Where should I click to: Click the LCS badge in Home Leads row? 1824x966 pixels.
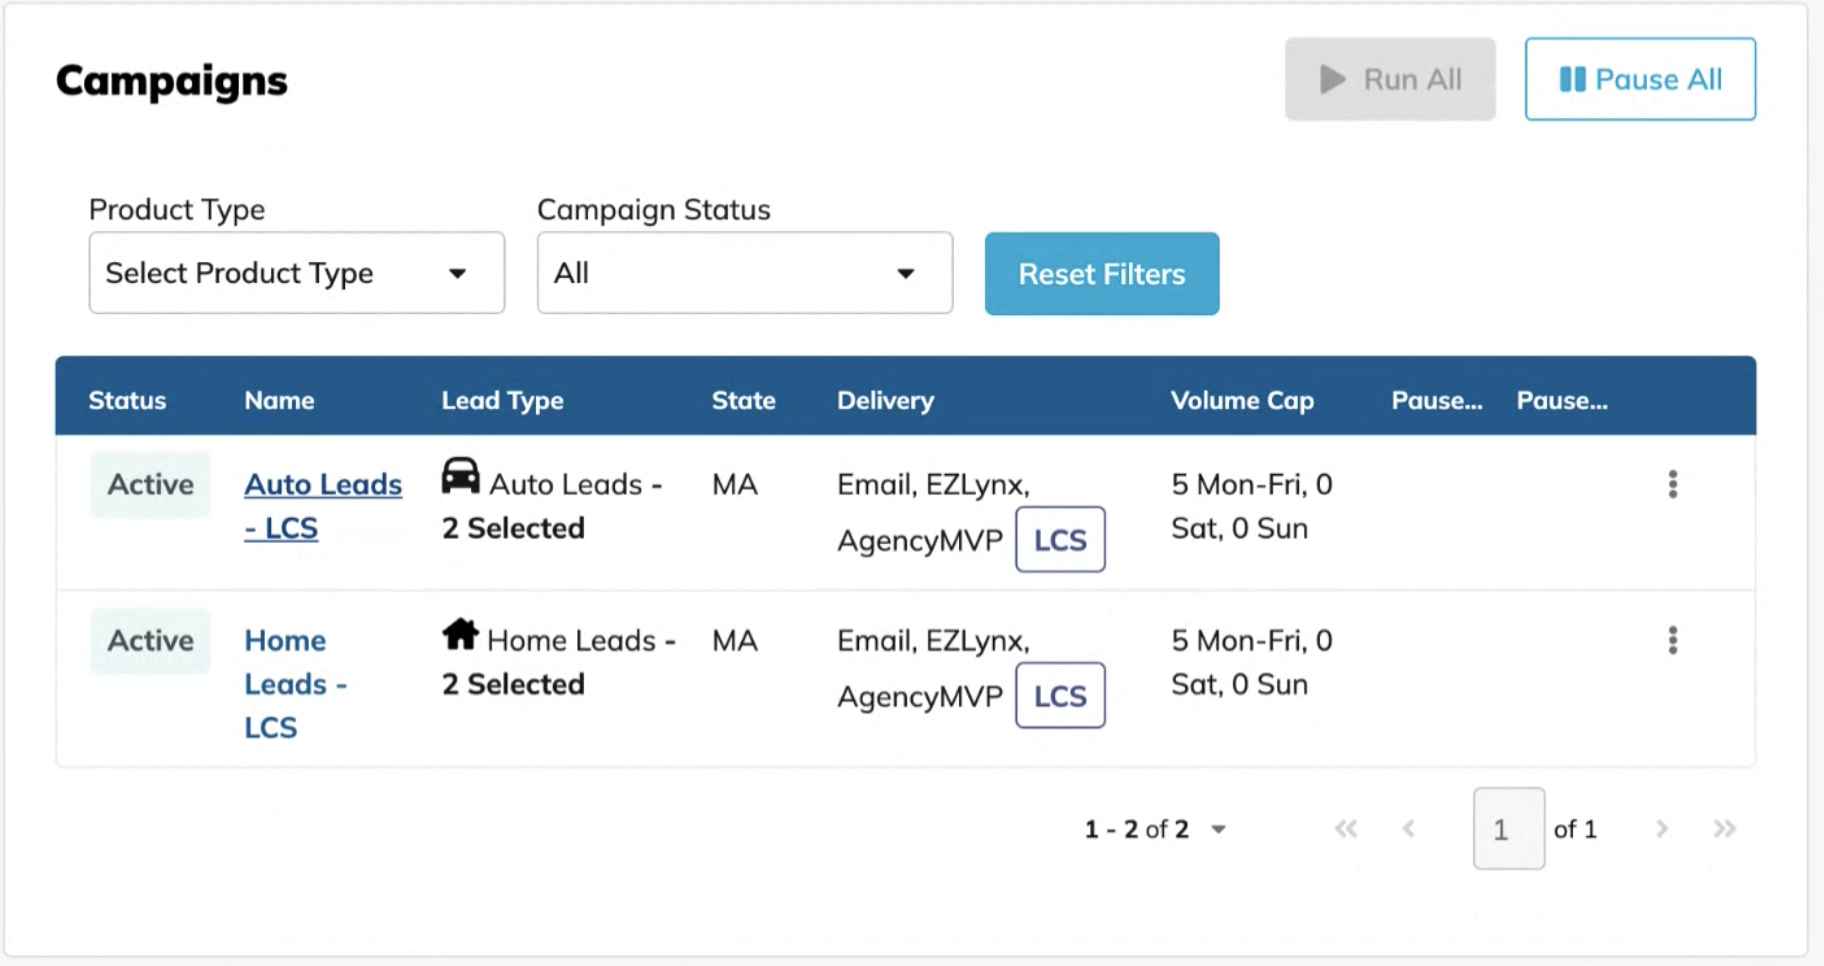pyautogui.click(x=1059, y=696)
